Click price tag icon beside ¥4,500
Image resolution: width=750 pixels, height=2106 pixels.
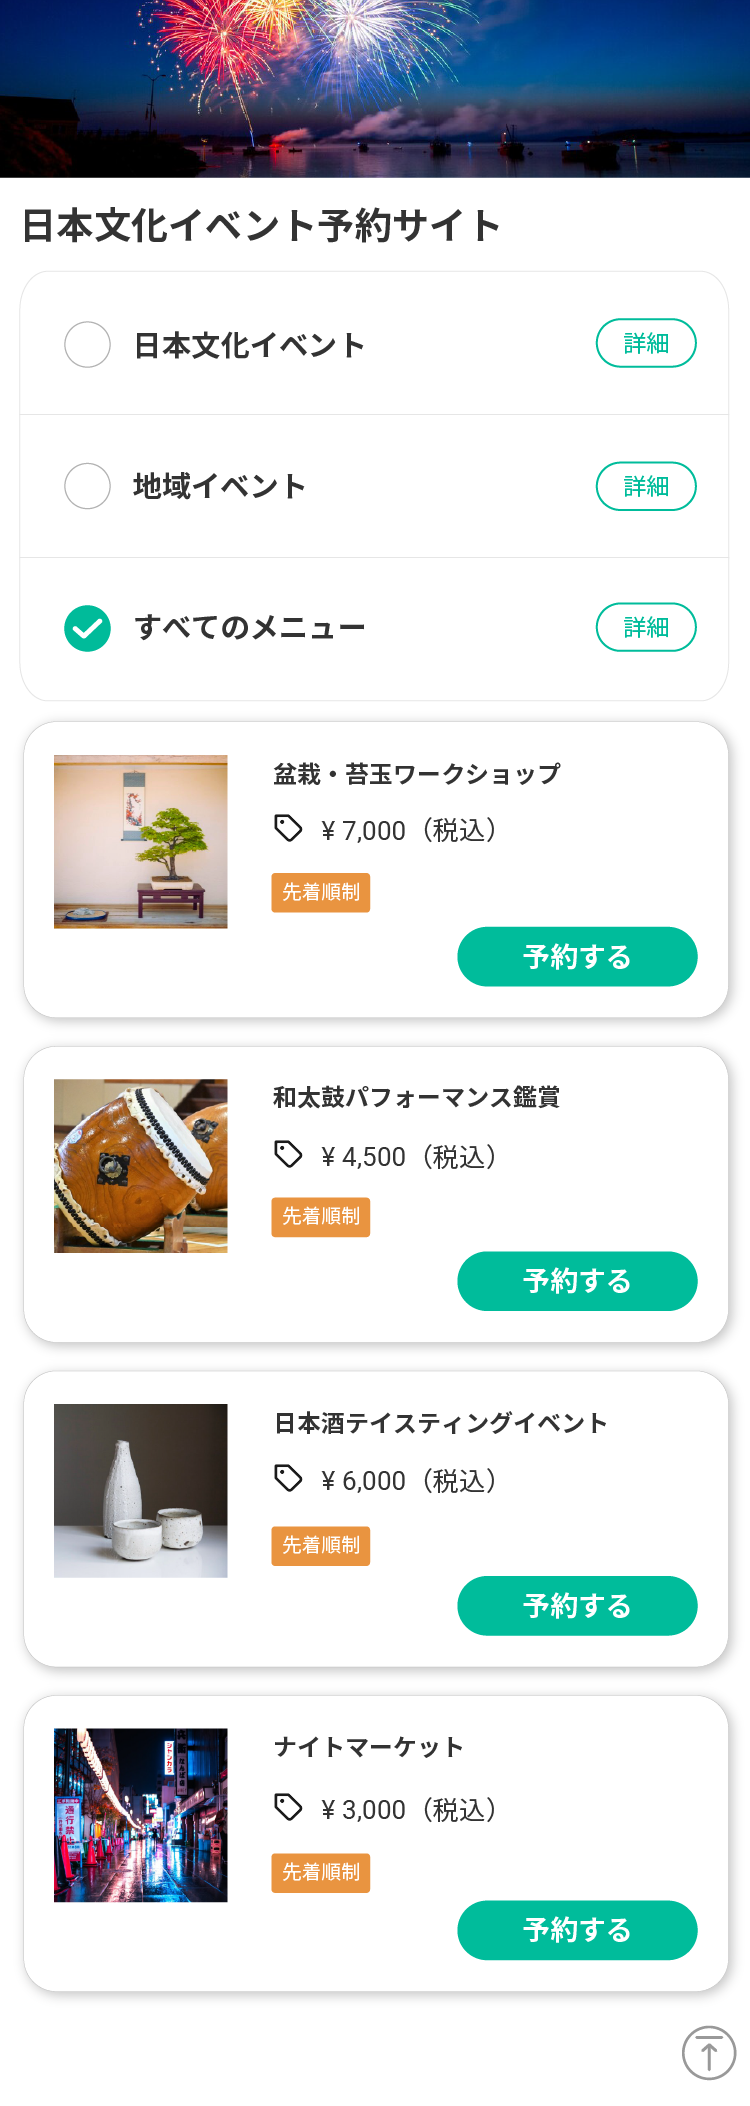point(288,1155)
